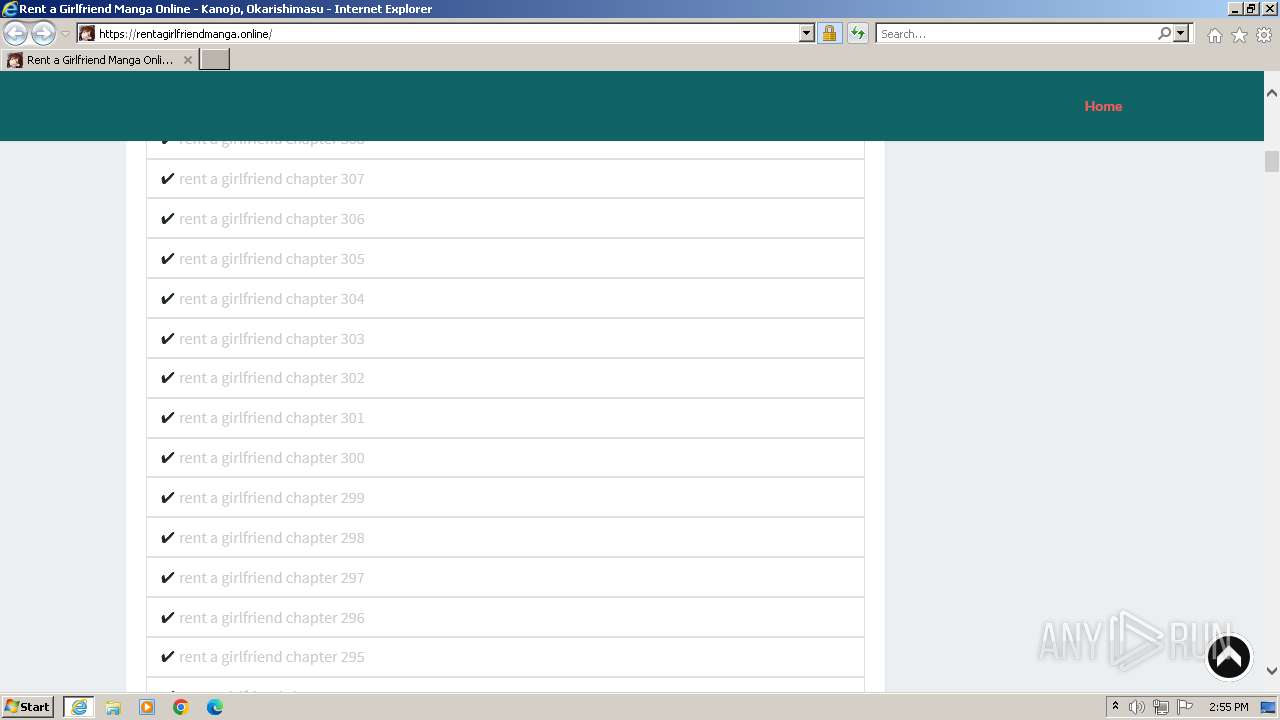Viewport: 1280px width, 720px height.
Task: Open rent a girlfriend chapter 303
Action: [271, 339]
